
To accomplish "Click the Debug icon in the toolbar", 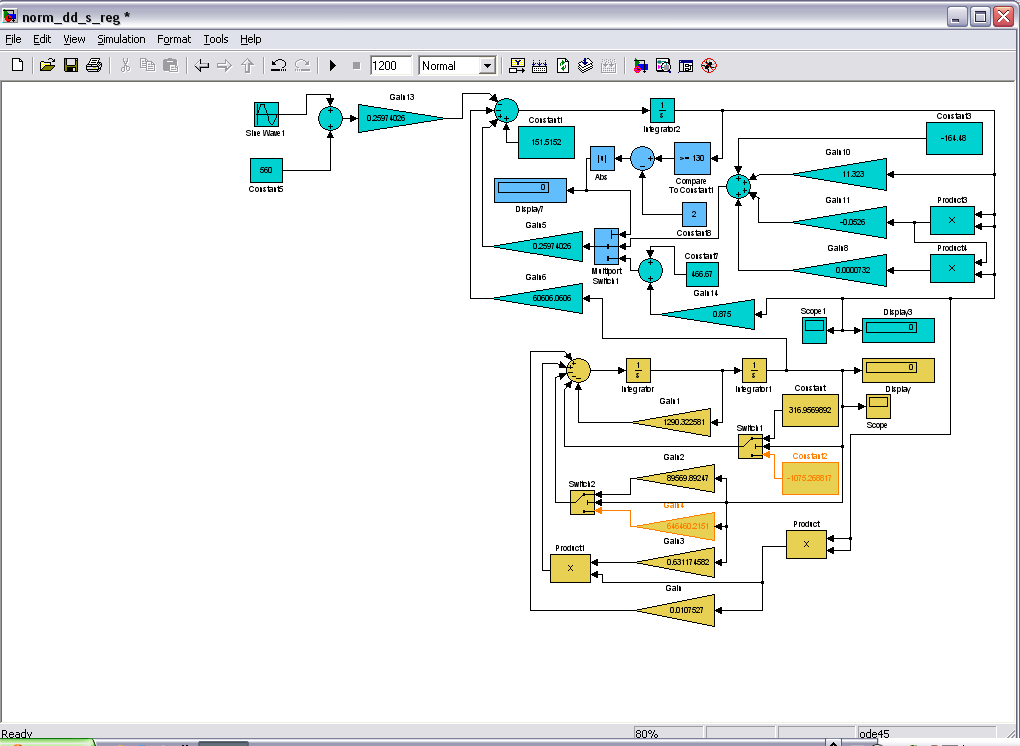I will tap(709, 66).
